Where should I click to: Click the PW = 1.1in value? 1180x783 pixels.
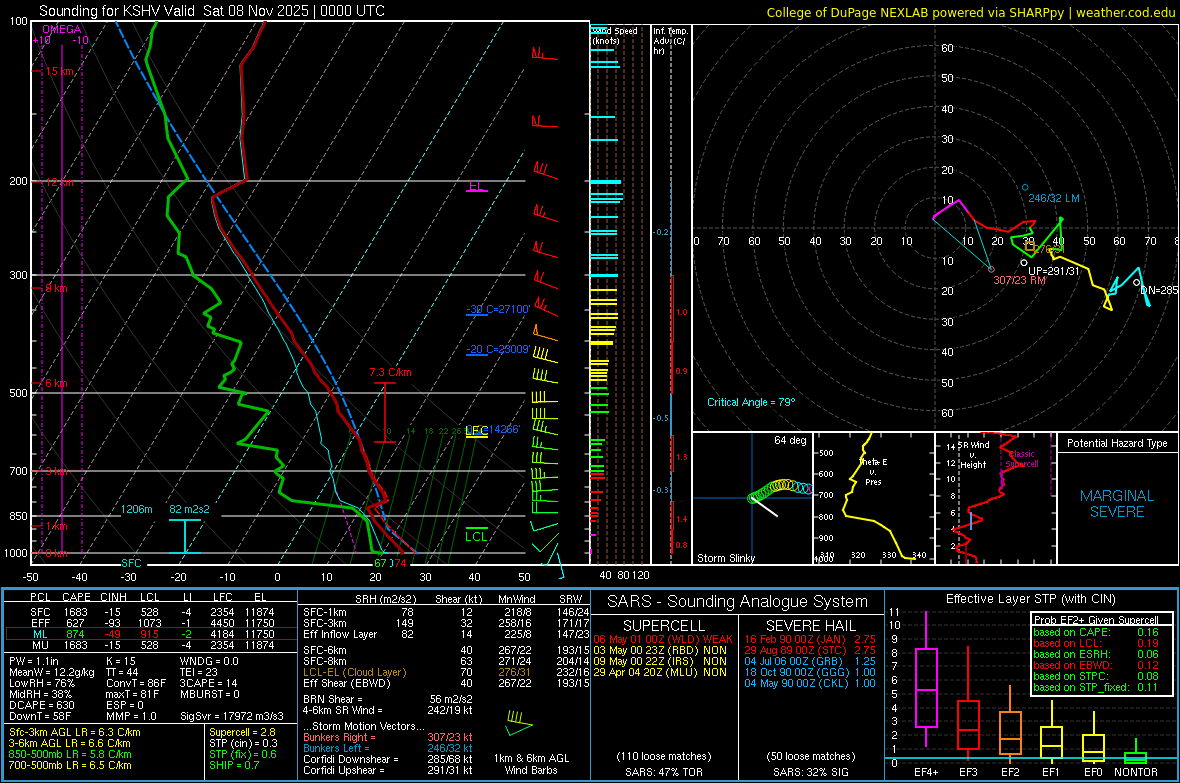(33, 661)
